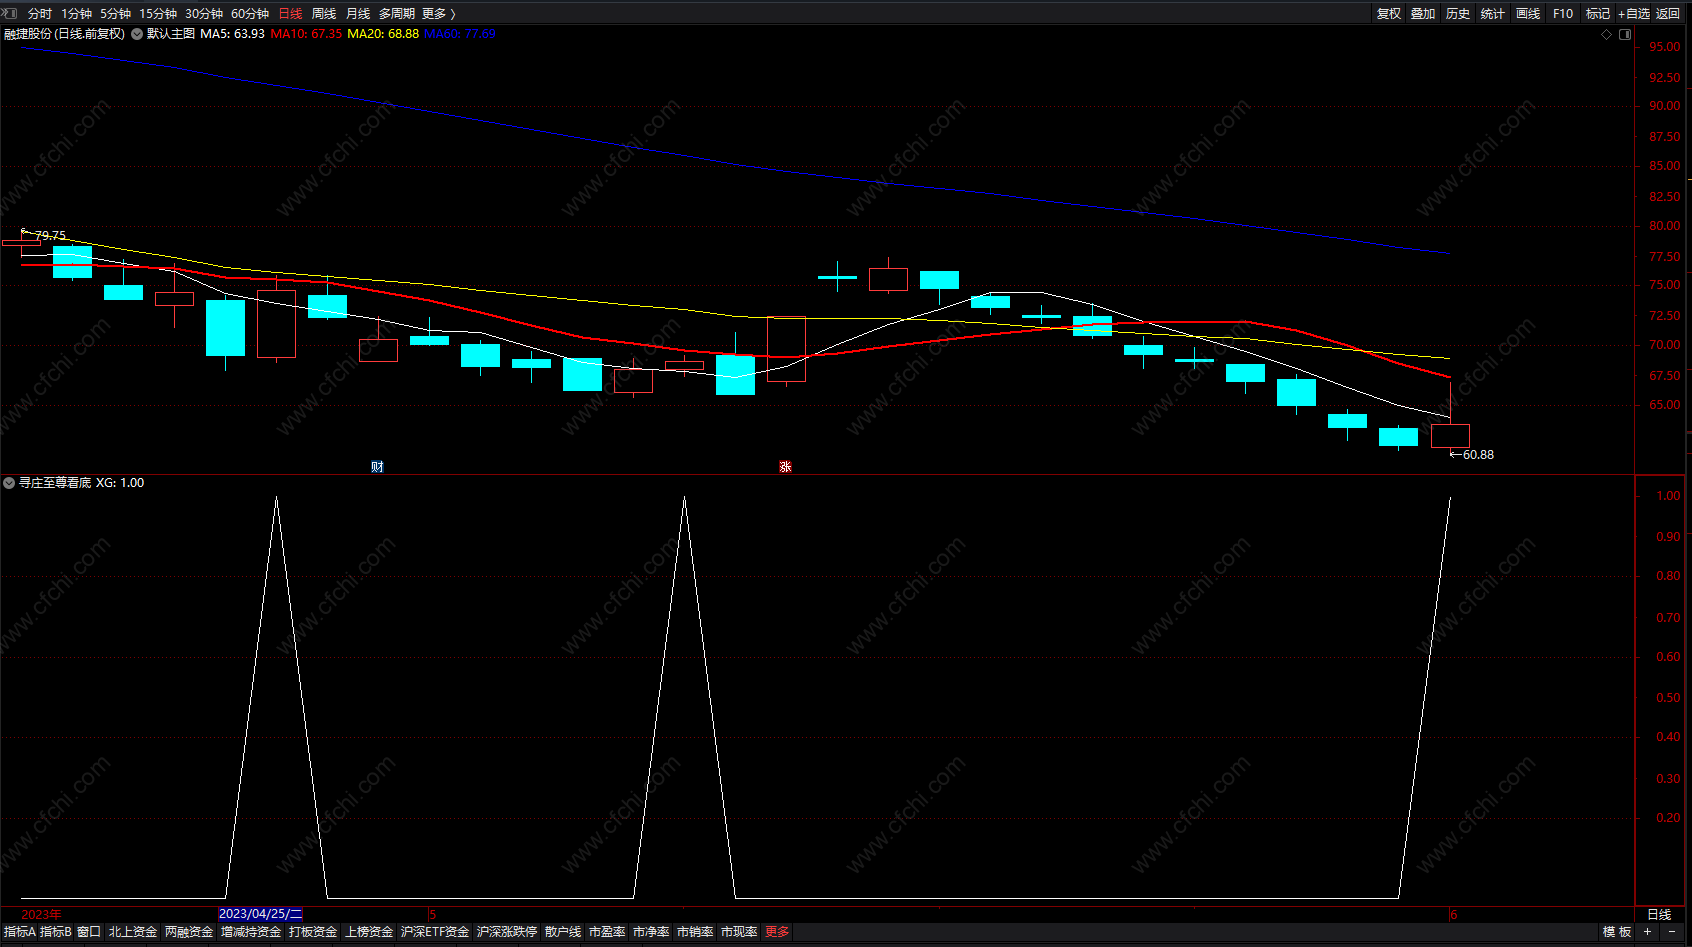Viewport: 1692px width, 947px height.
Task: Expand the 寻庄至尊看底 sub-indicator dropdown arrow
Action: pyautogui.click(x=9, y=483)
